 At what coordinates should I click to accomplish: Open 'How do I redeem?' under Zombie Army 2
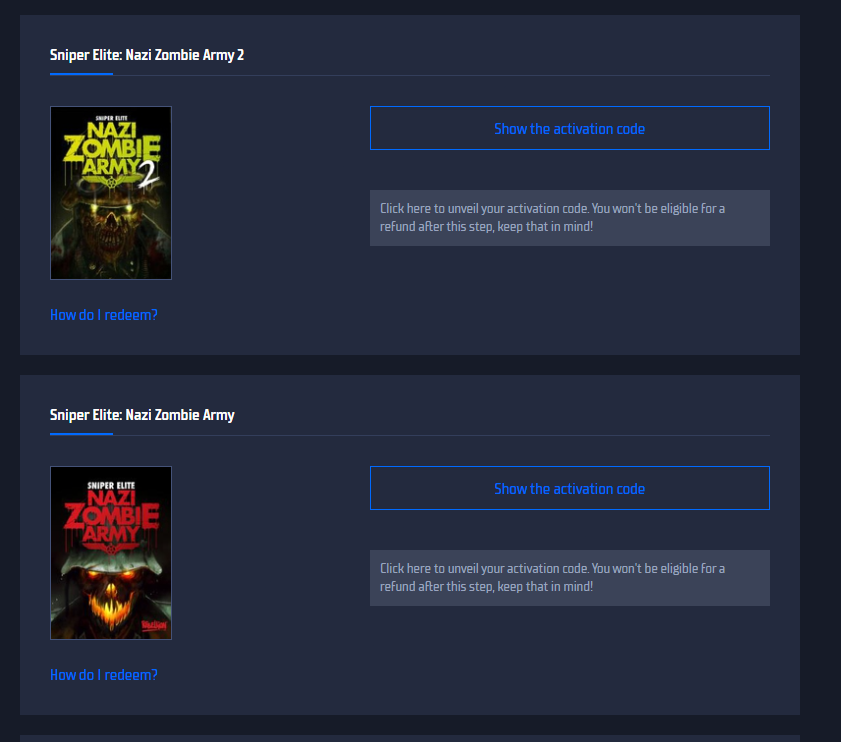coord(104,315)
